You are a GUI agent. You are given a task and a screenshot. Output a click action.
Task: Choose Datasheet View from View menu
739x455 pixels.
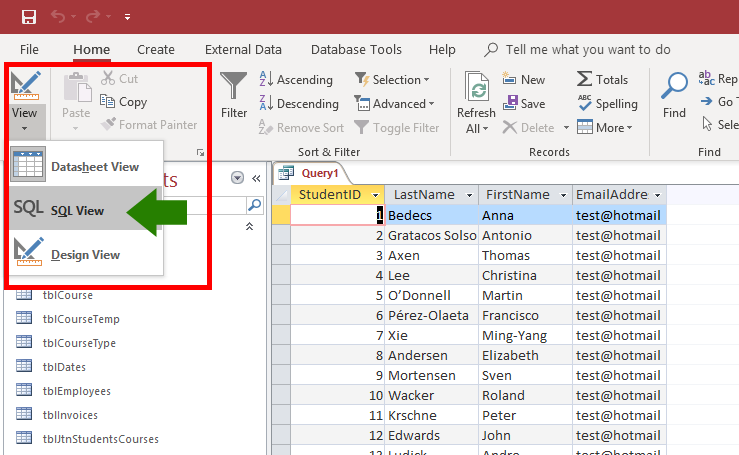[x=86, y=166]
